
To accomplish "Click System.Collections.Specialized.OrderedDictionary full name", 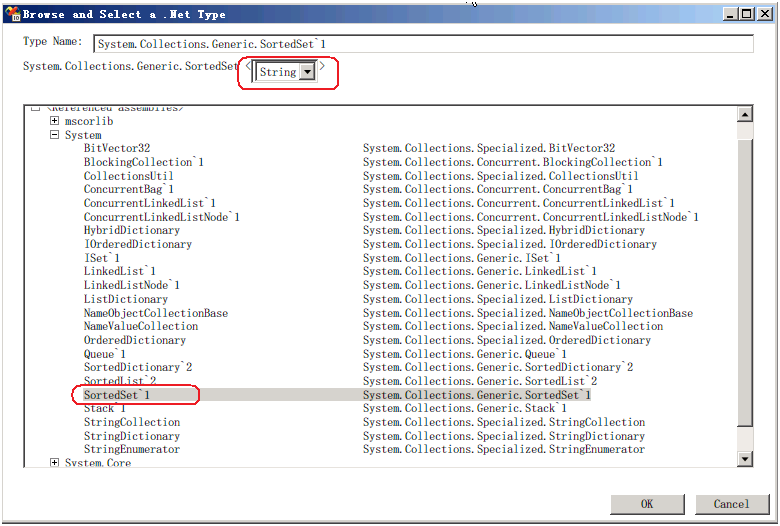I will tap(507, 340).
